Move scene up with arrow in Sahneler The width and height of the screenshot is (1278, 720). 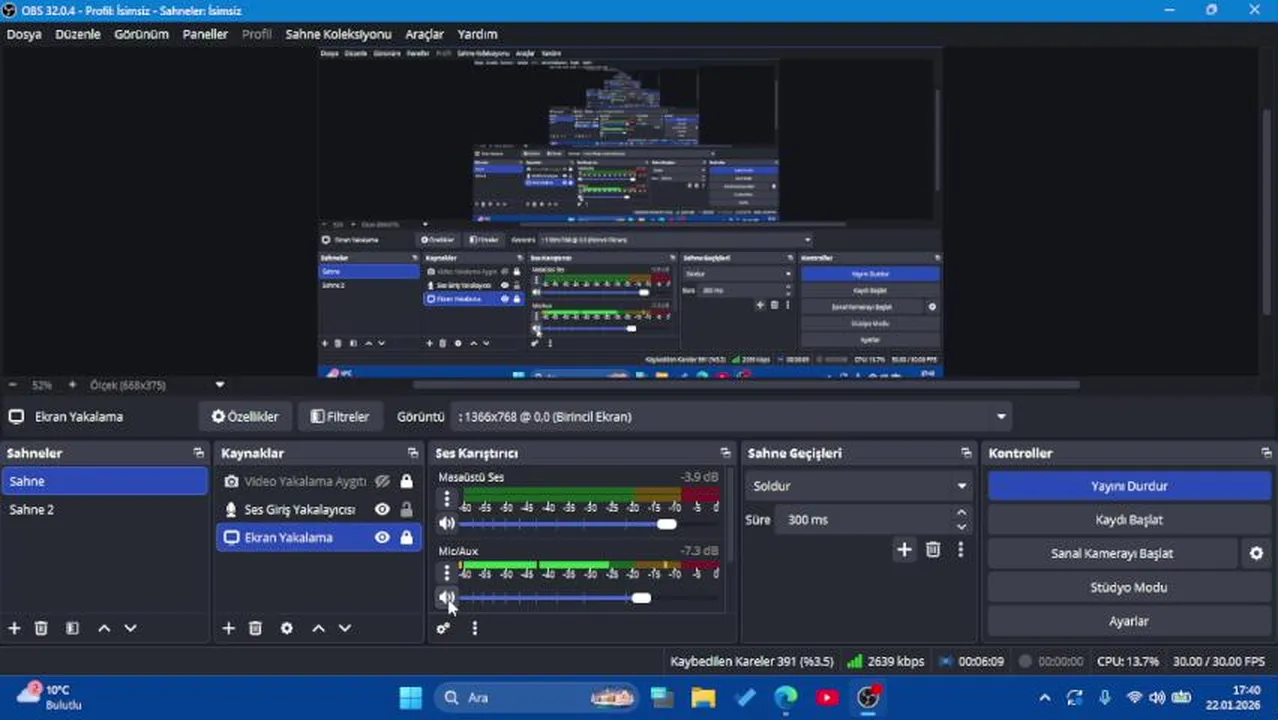pos(104,628)
